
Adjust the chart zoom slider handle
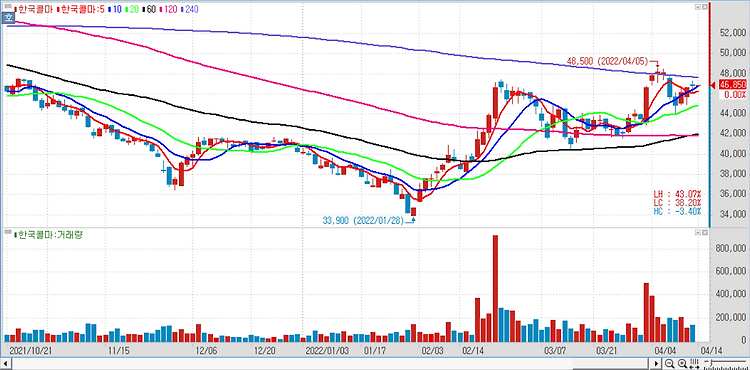[711, 363]
